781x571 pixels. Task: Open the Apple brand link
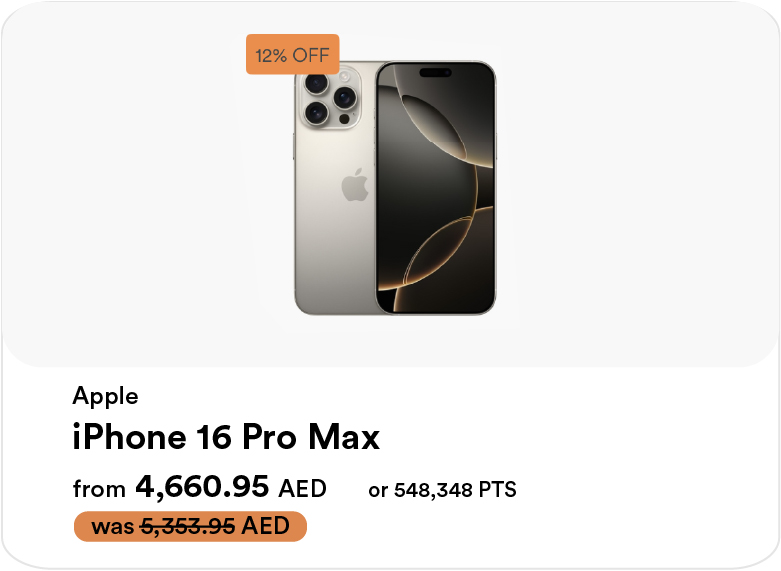(x=105, y=396)
